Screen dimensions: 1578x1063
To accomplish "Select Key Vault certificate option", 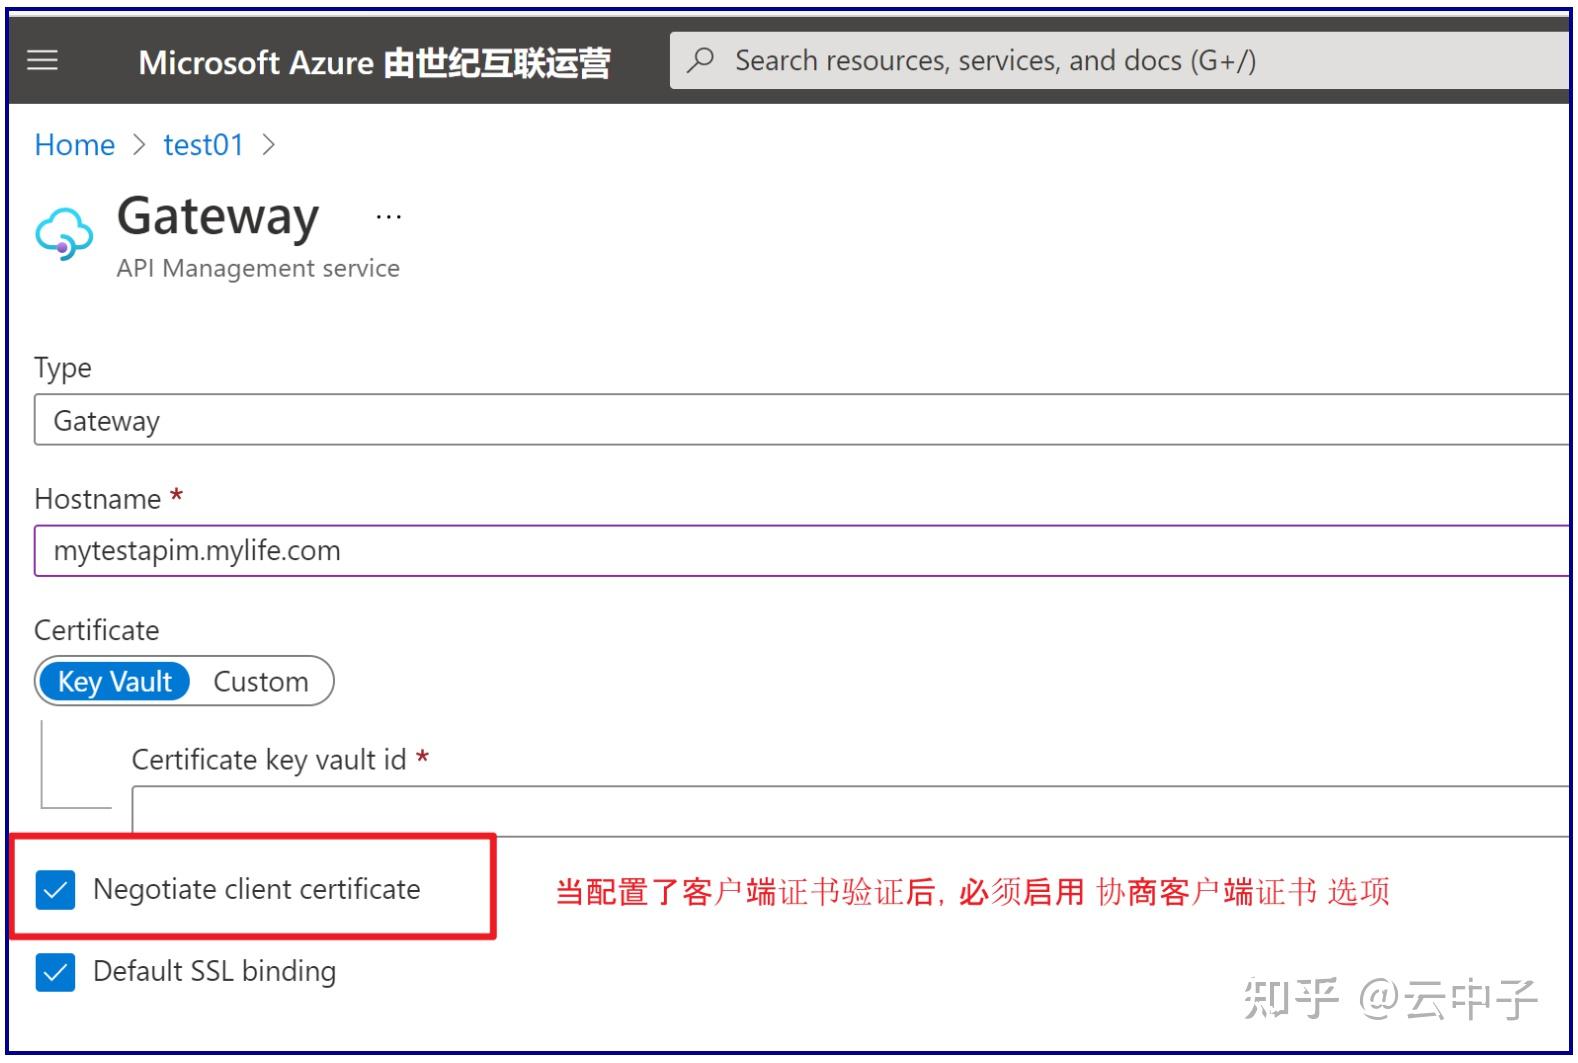I will coord(114,682).
